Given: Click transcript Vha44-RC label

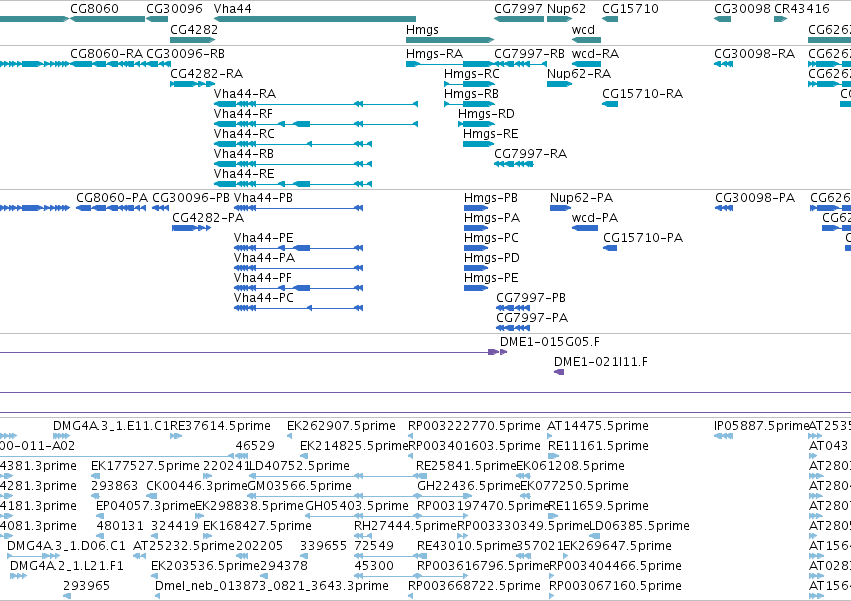Looking at the screenshot, I should [244, 134].
